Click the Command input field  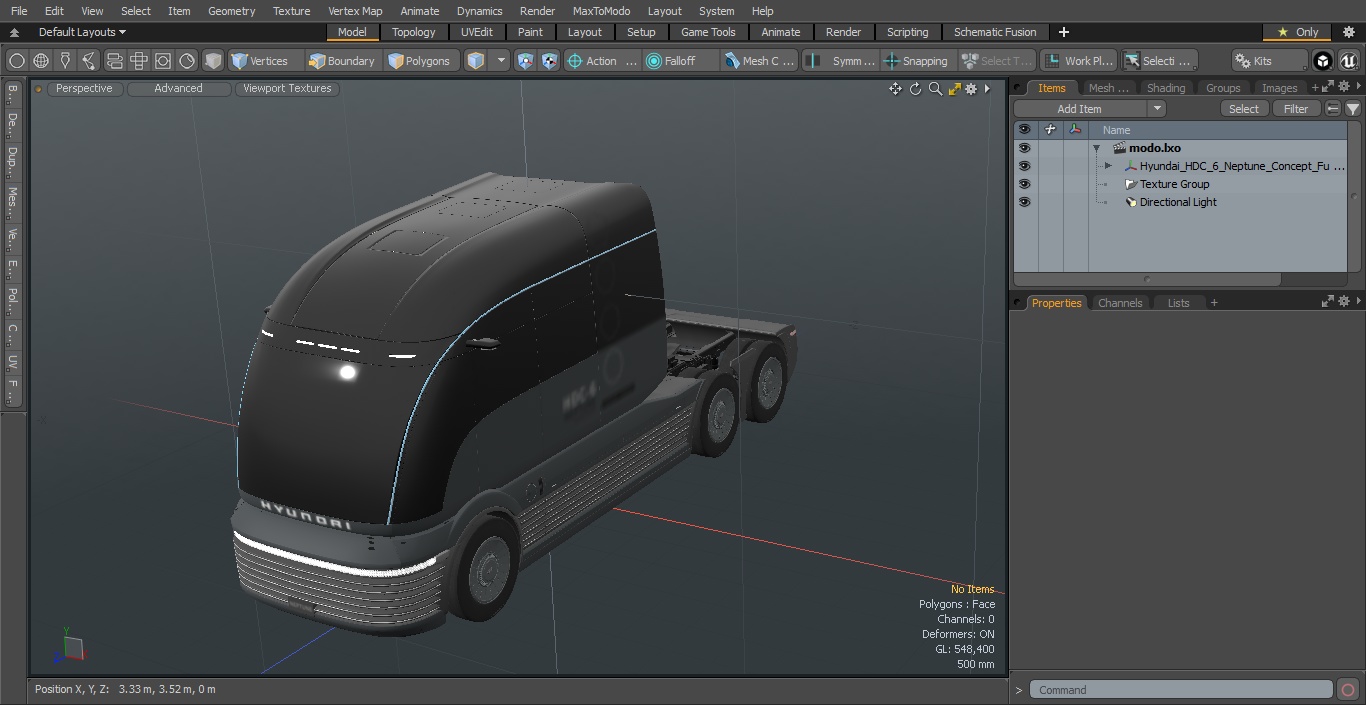[1181, 689]
